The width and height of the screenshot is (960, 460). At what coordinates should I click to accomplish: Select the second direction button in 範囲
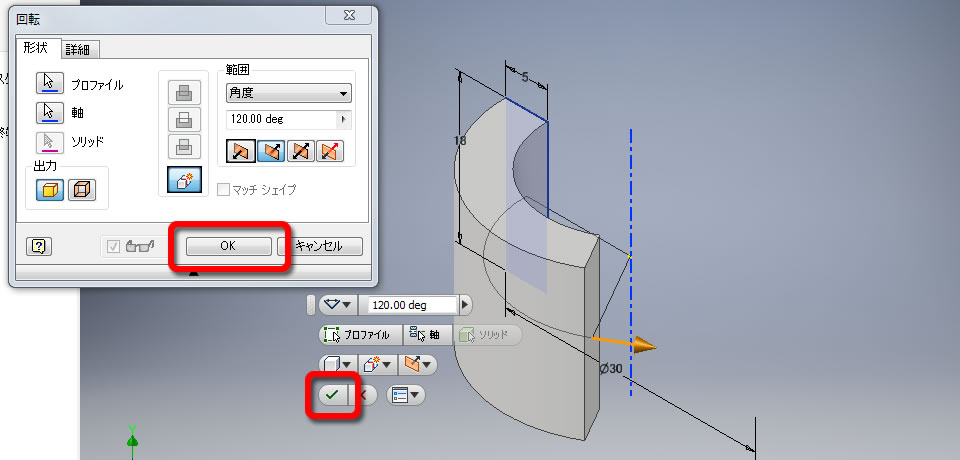click(x=271, y=151)
